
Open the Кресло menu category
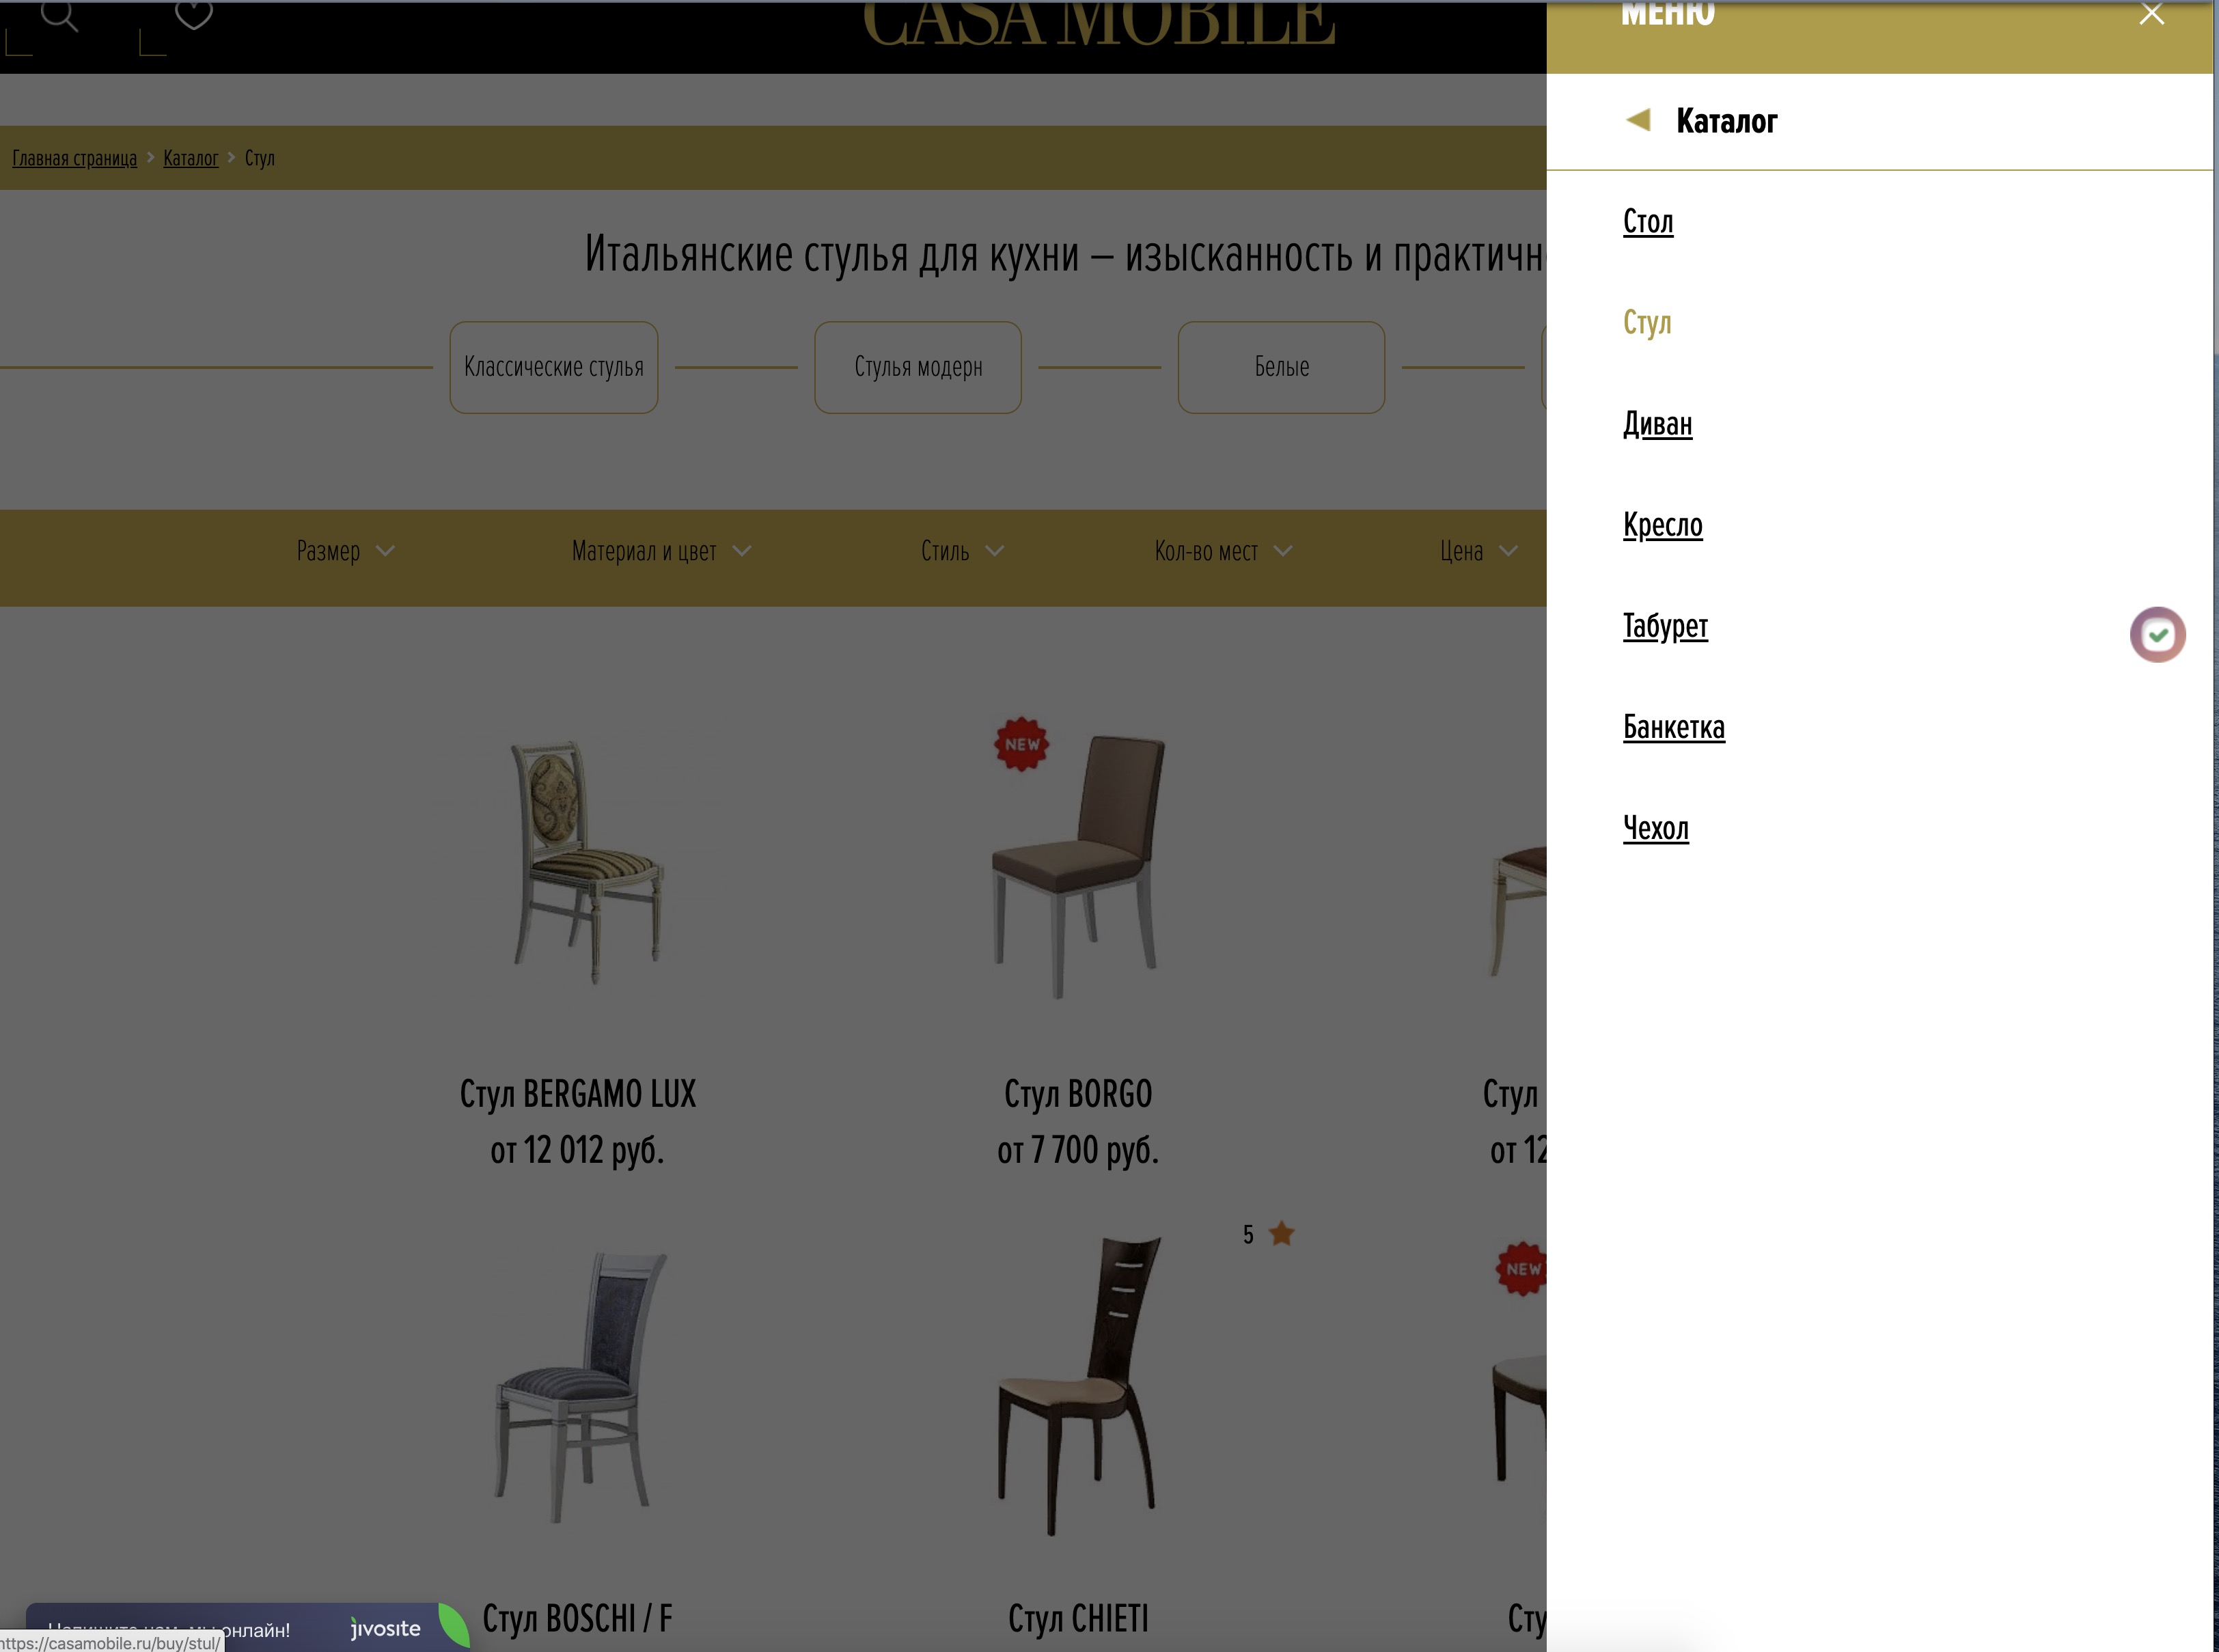[x=1662, y=525]
